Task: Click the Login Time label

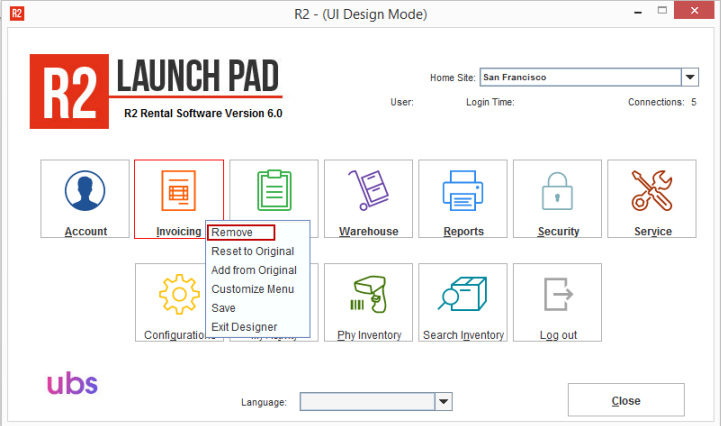Action: (490, 102)
